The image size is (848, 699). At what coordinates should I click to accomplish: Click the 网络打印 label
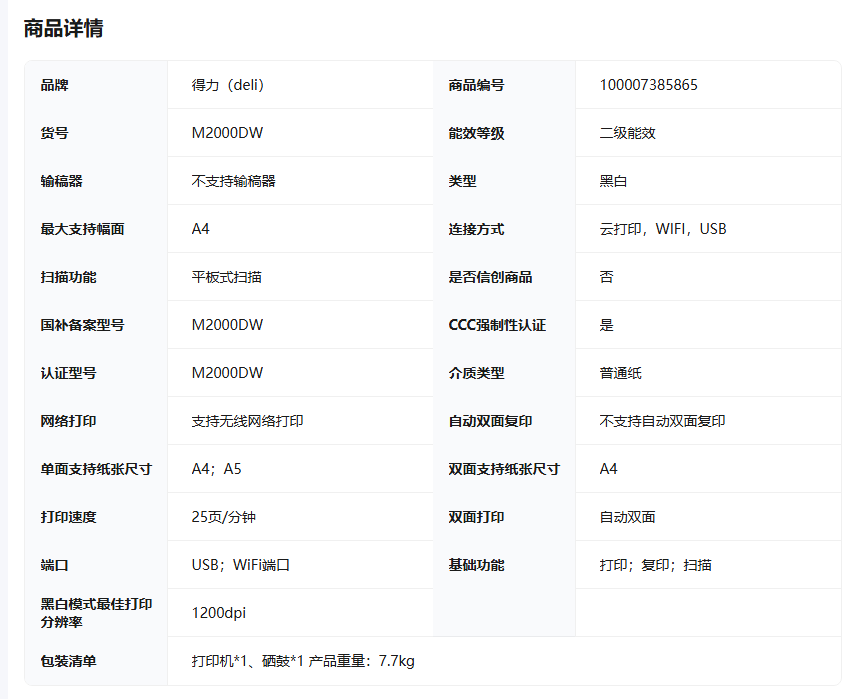(69, 421)
